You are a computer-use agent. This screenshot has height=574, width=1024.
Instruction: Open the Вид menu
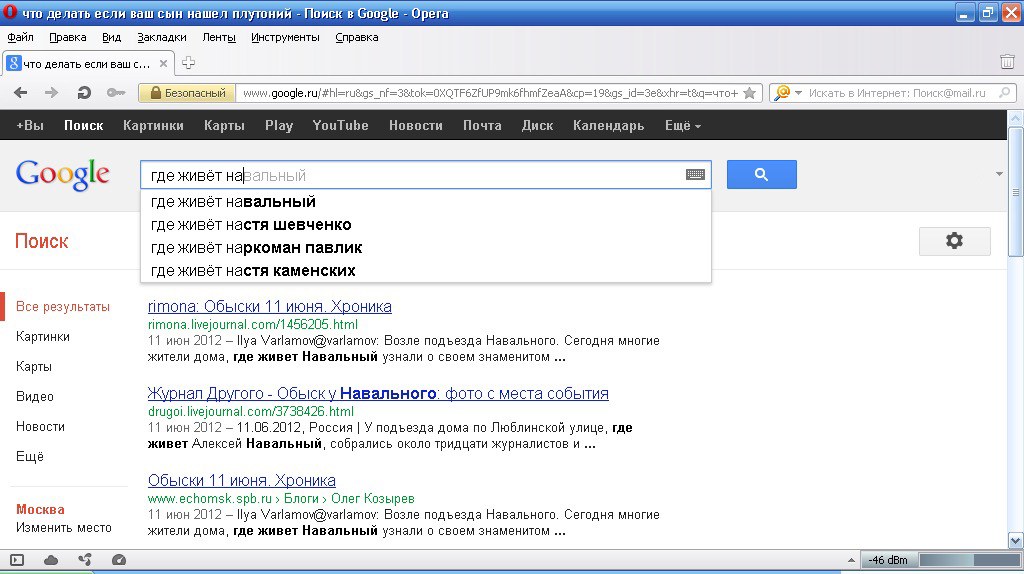[112, 37]
